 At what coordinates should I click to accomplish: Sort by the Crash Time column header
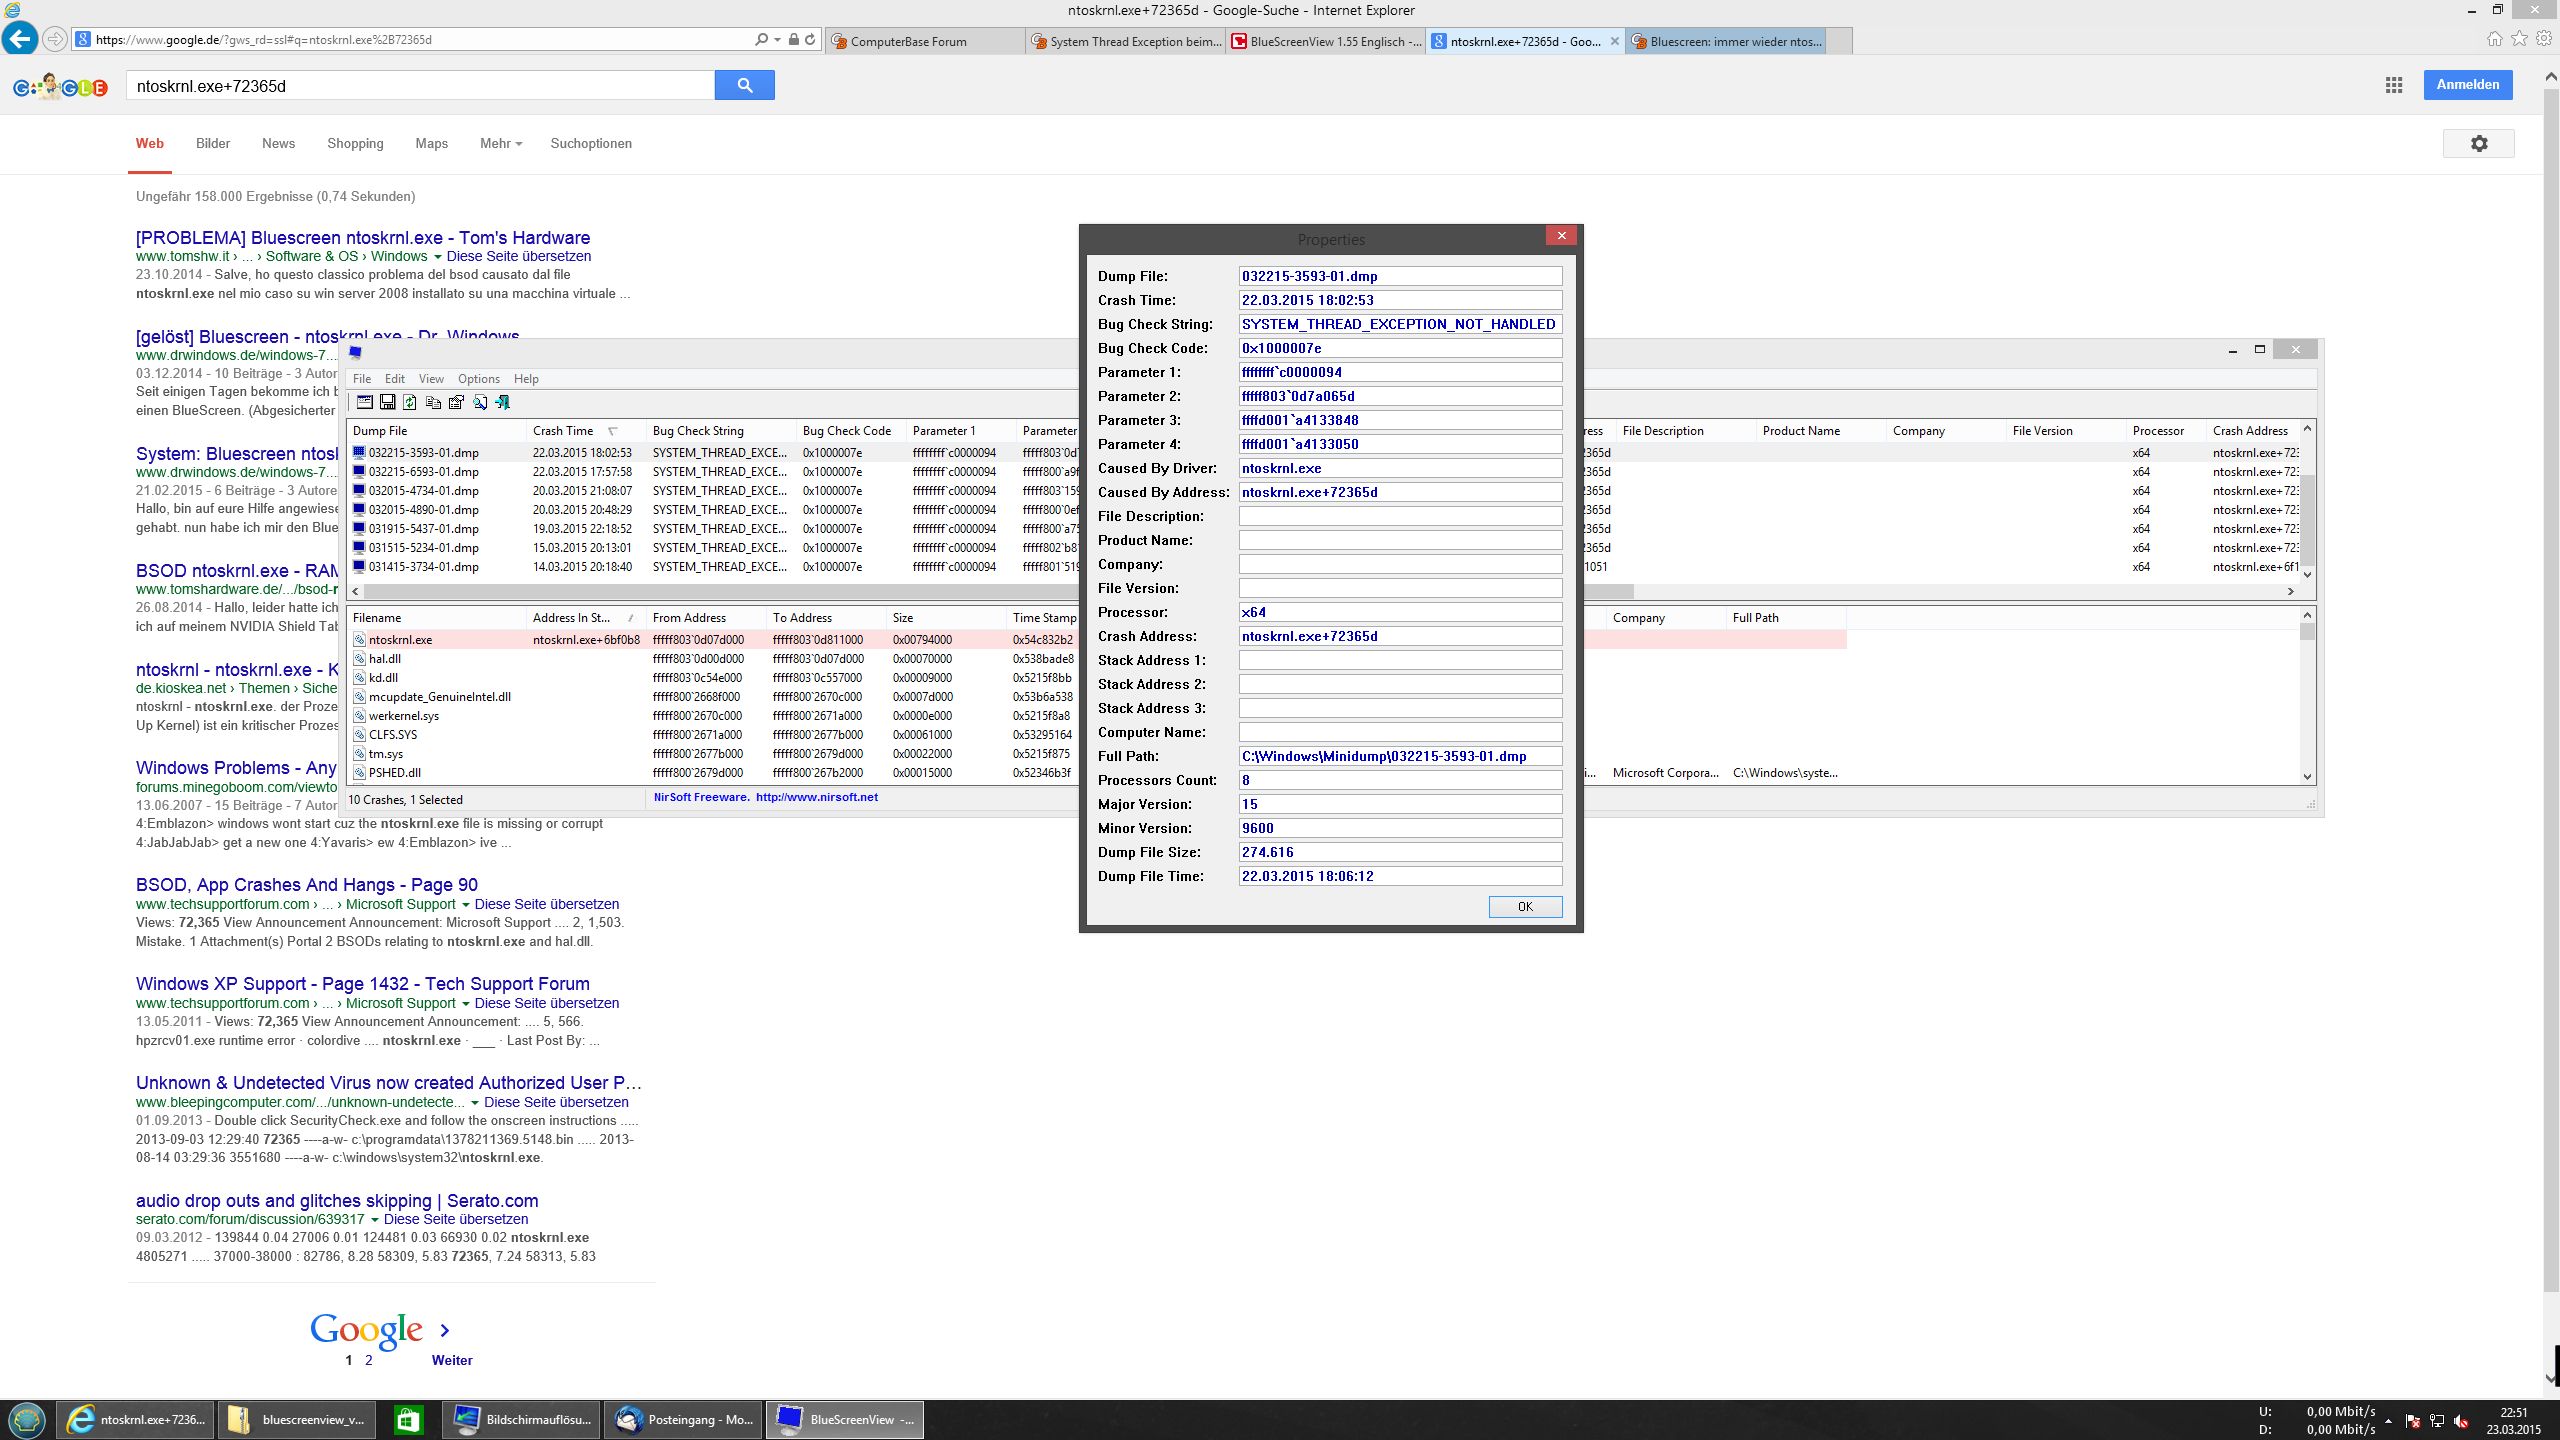click(563, 431)
